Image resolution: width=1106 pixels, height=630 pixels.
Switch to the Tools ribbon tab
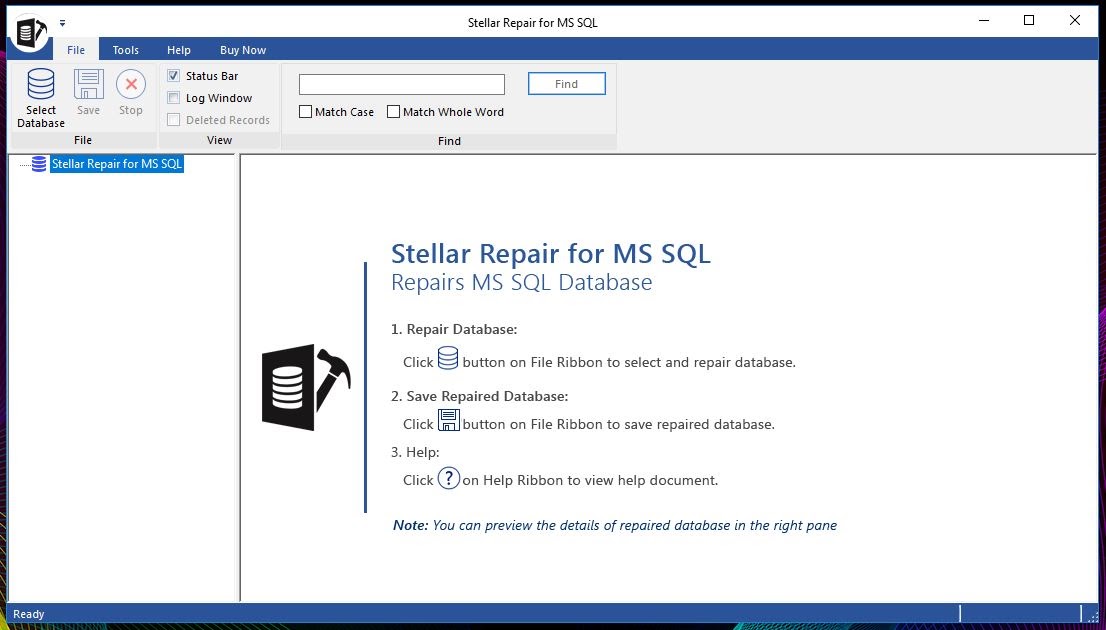(125, 49)
